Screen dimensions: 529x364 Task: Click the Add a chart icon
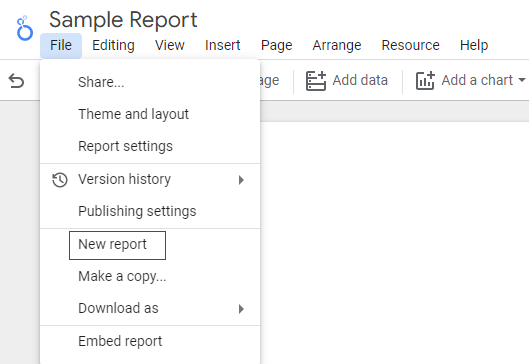click(x=425, y=81)
